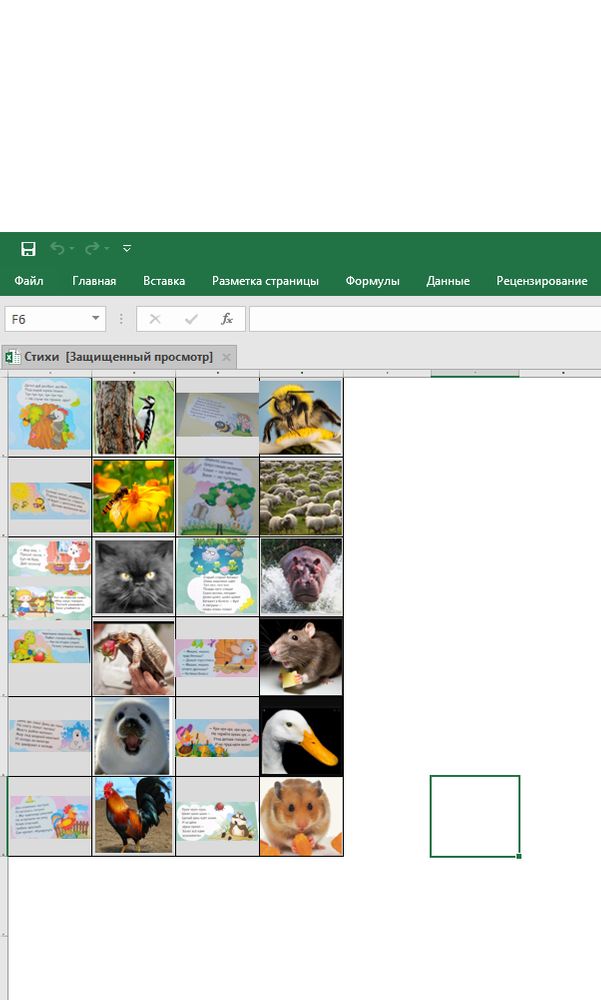Image resolution: width=601 pixels, height=1000 pixels.
Task: Close the Стихи document tab
Action: (227, 357)
